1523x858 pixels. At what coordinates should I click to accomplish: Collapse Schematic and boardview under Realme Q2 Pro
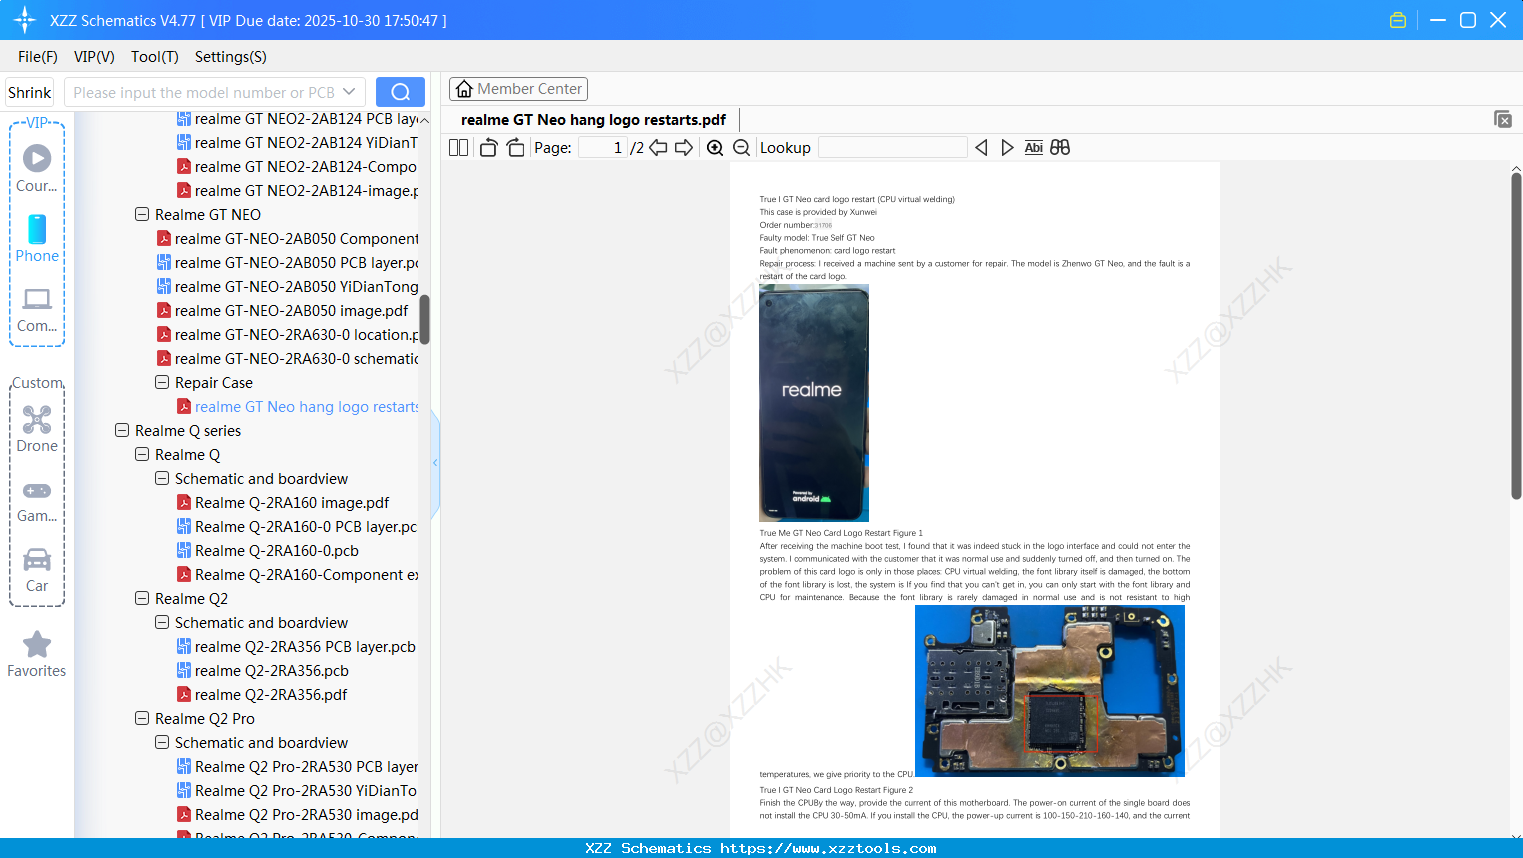(162, 743)
